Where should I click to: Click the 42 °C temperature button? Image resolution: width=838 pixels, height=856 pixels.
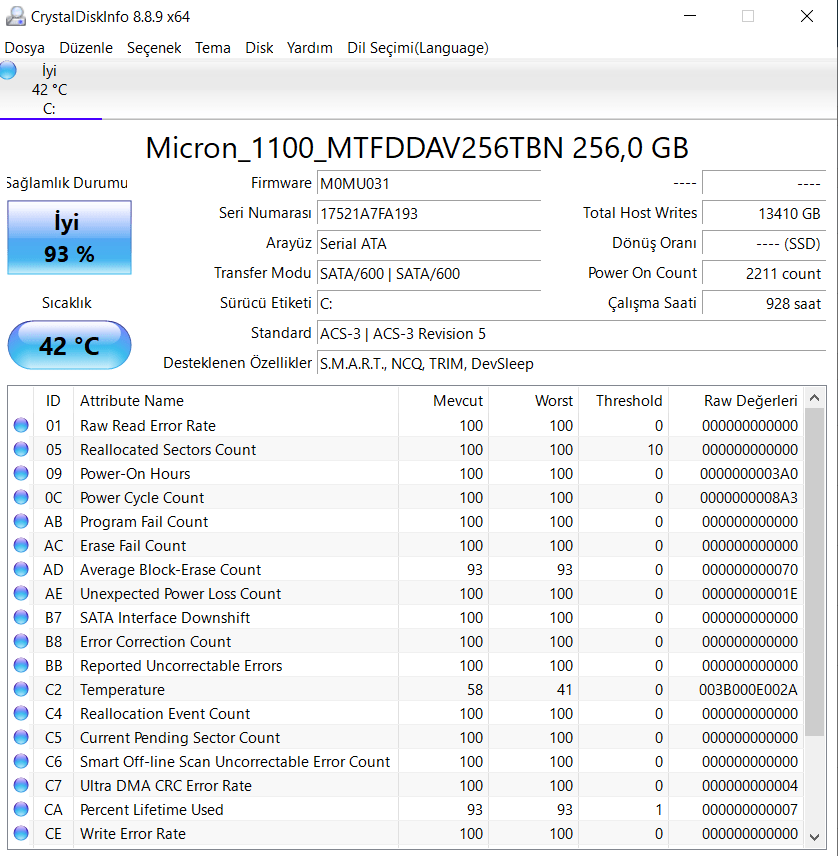(x=69, y=346)
